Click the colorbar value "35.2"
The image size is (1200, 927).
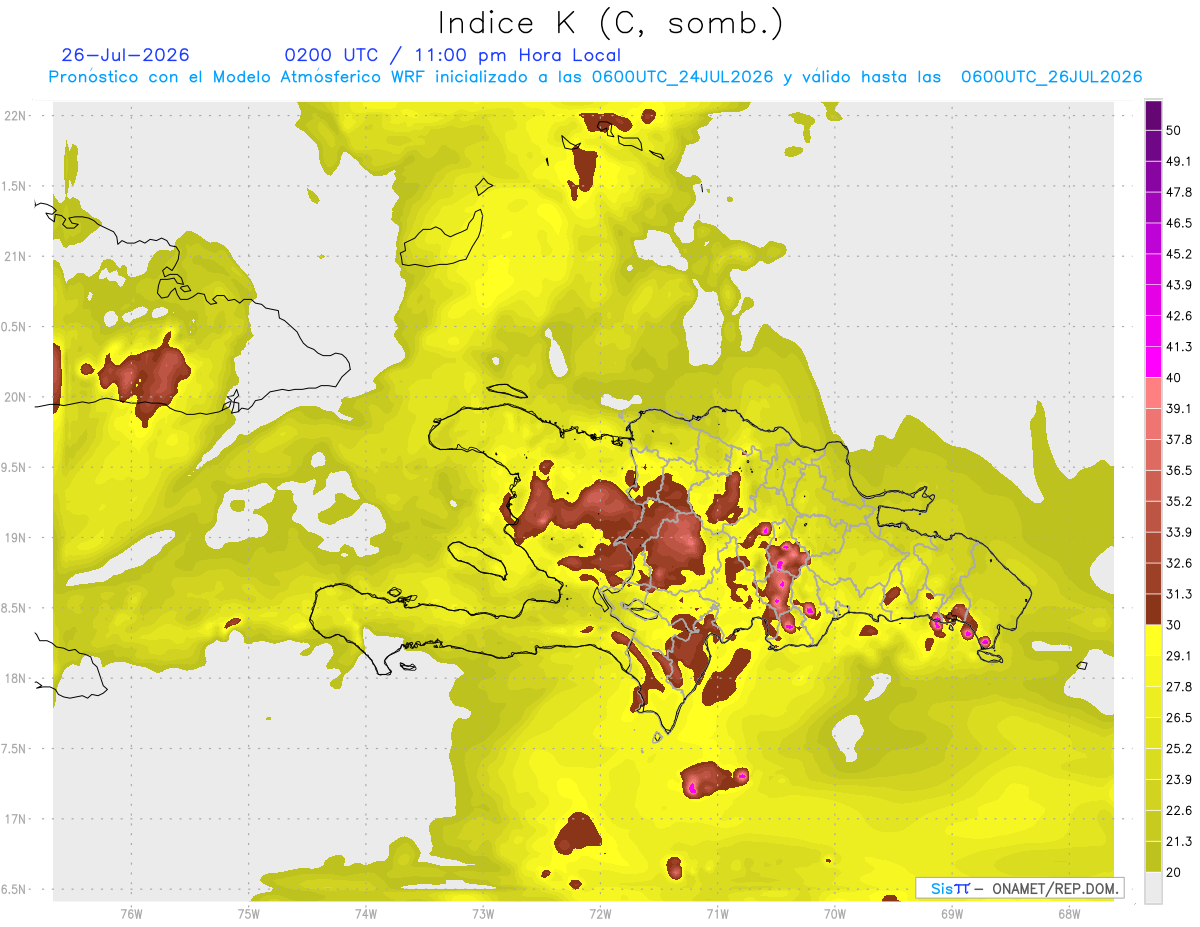pyautogui.click(x=1179, y=501)
